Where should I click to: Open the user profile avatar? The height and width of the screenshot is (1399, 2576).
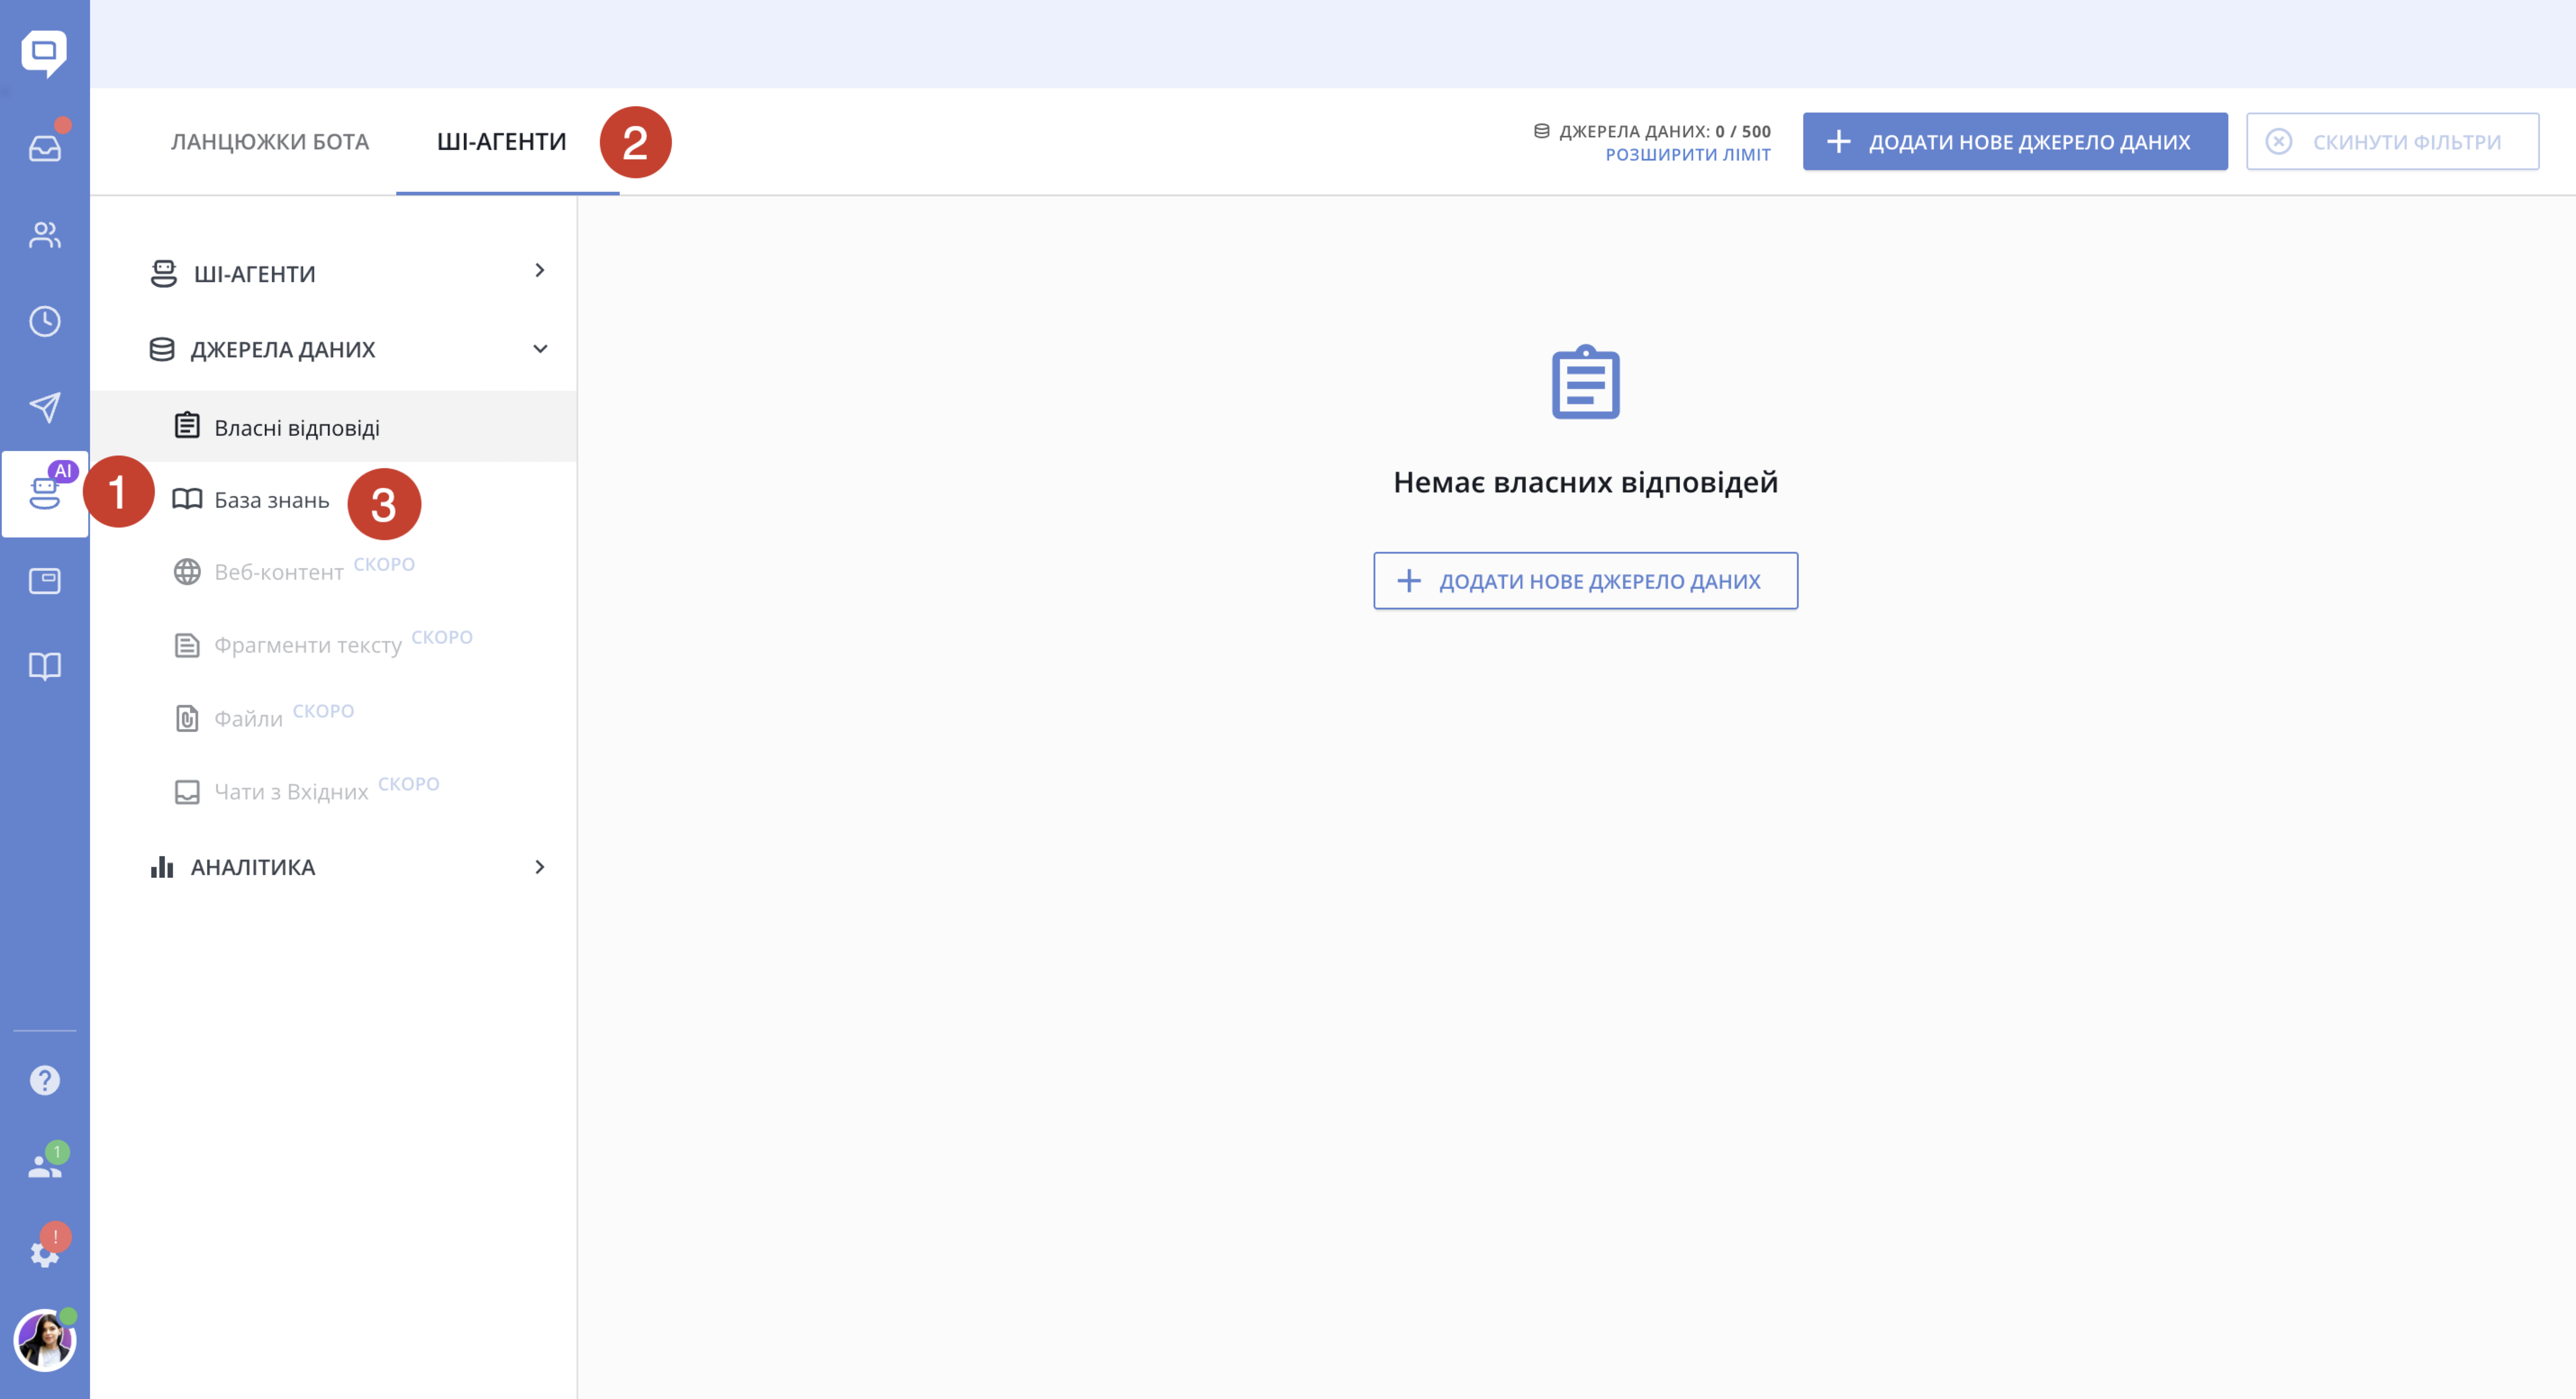44,1340
